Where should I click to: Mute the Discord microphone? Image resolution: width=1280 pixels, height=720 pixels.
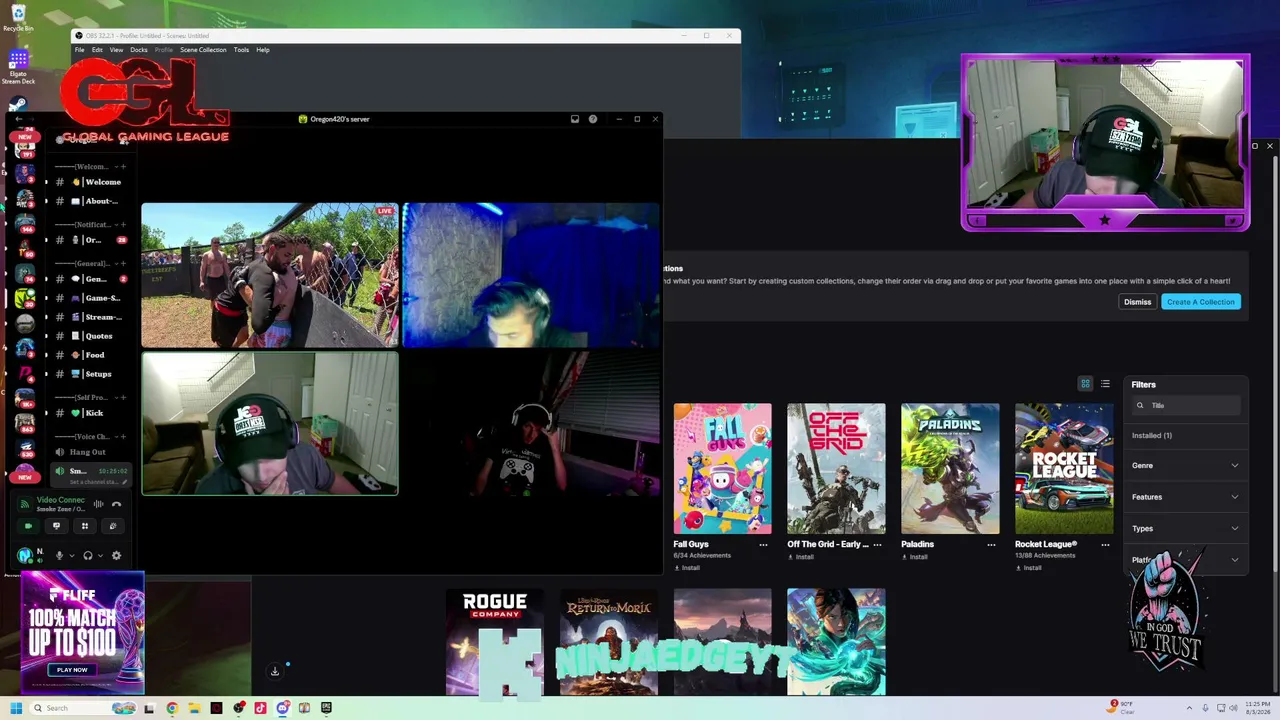pos(59,555)
